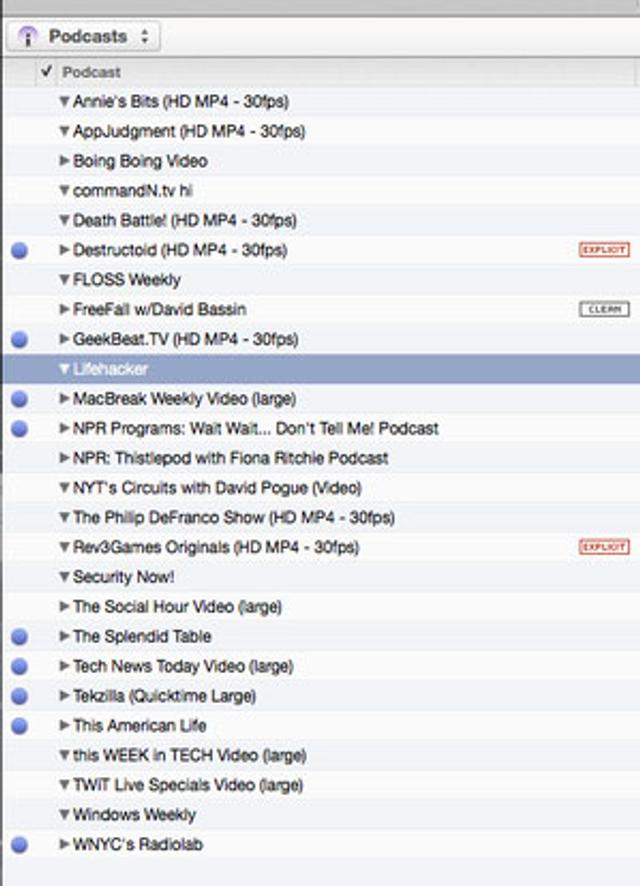Click the purple podcast icon in selector

(28, 37)
